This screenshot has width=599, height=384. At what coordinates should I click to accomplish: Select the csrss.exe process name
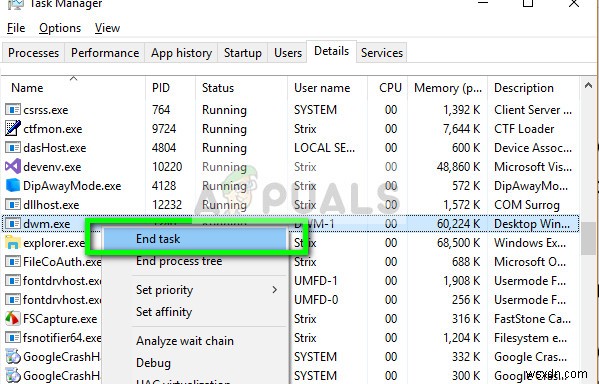tap(46, 110)
